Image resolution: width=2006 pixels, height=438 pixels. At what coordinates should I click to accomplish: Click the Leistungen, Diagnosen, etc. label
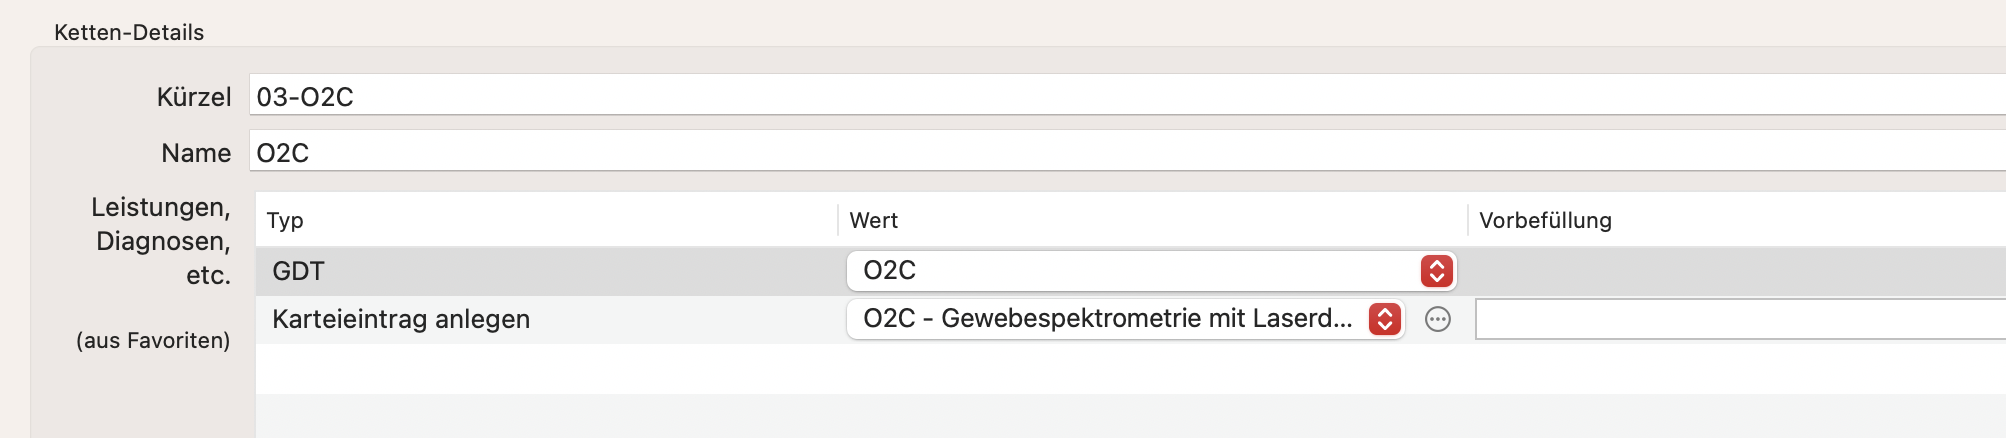point(162,241)
